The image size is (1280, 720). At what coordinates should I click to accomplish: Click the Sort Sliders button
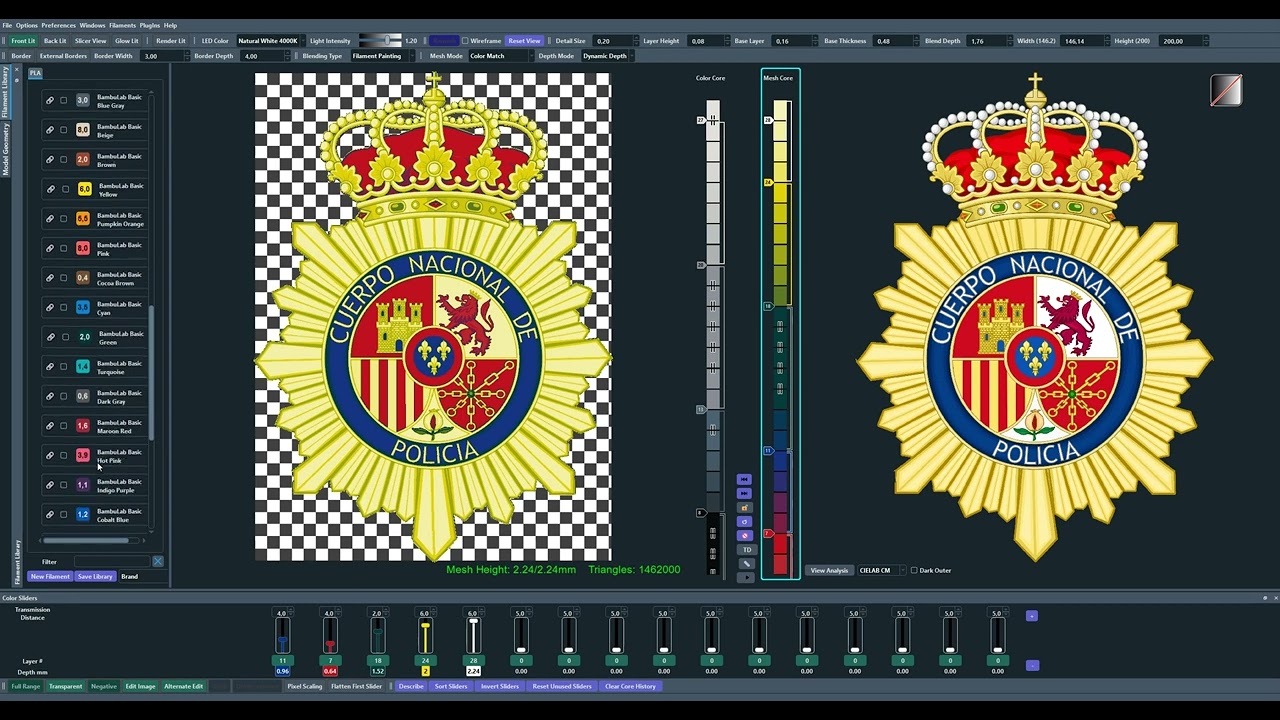point(451,687)
